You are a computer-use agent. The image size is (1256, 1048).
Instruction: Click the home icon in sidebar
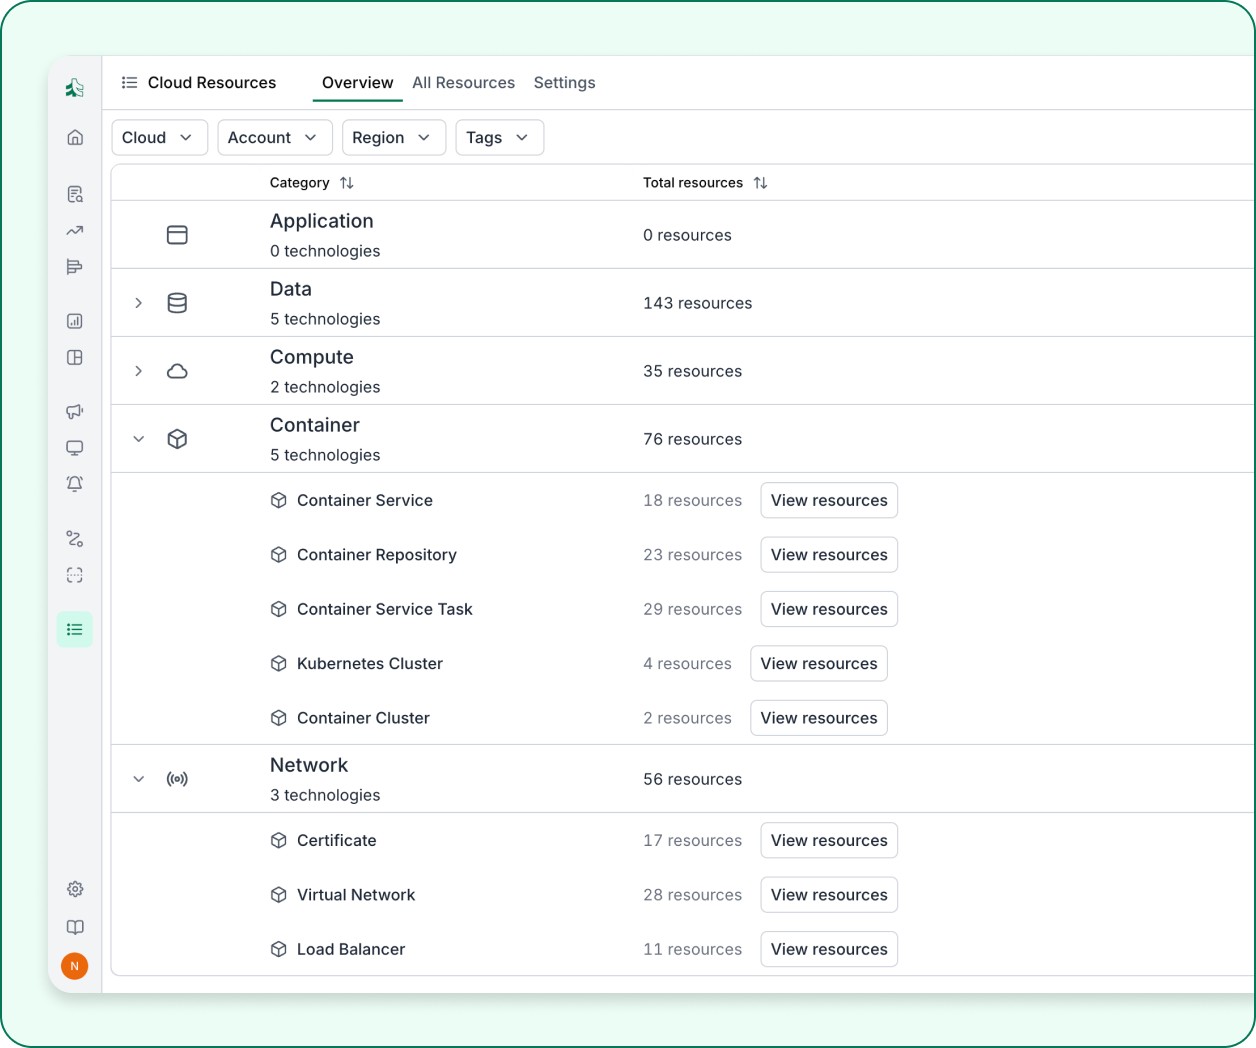click(x=75, y=138)
